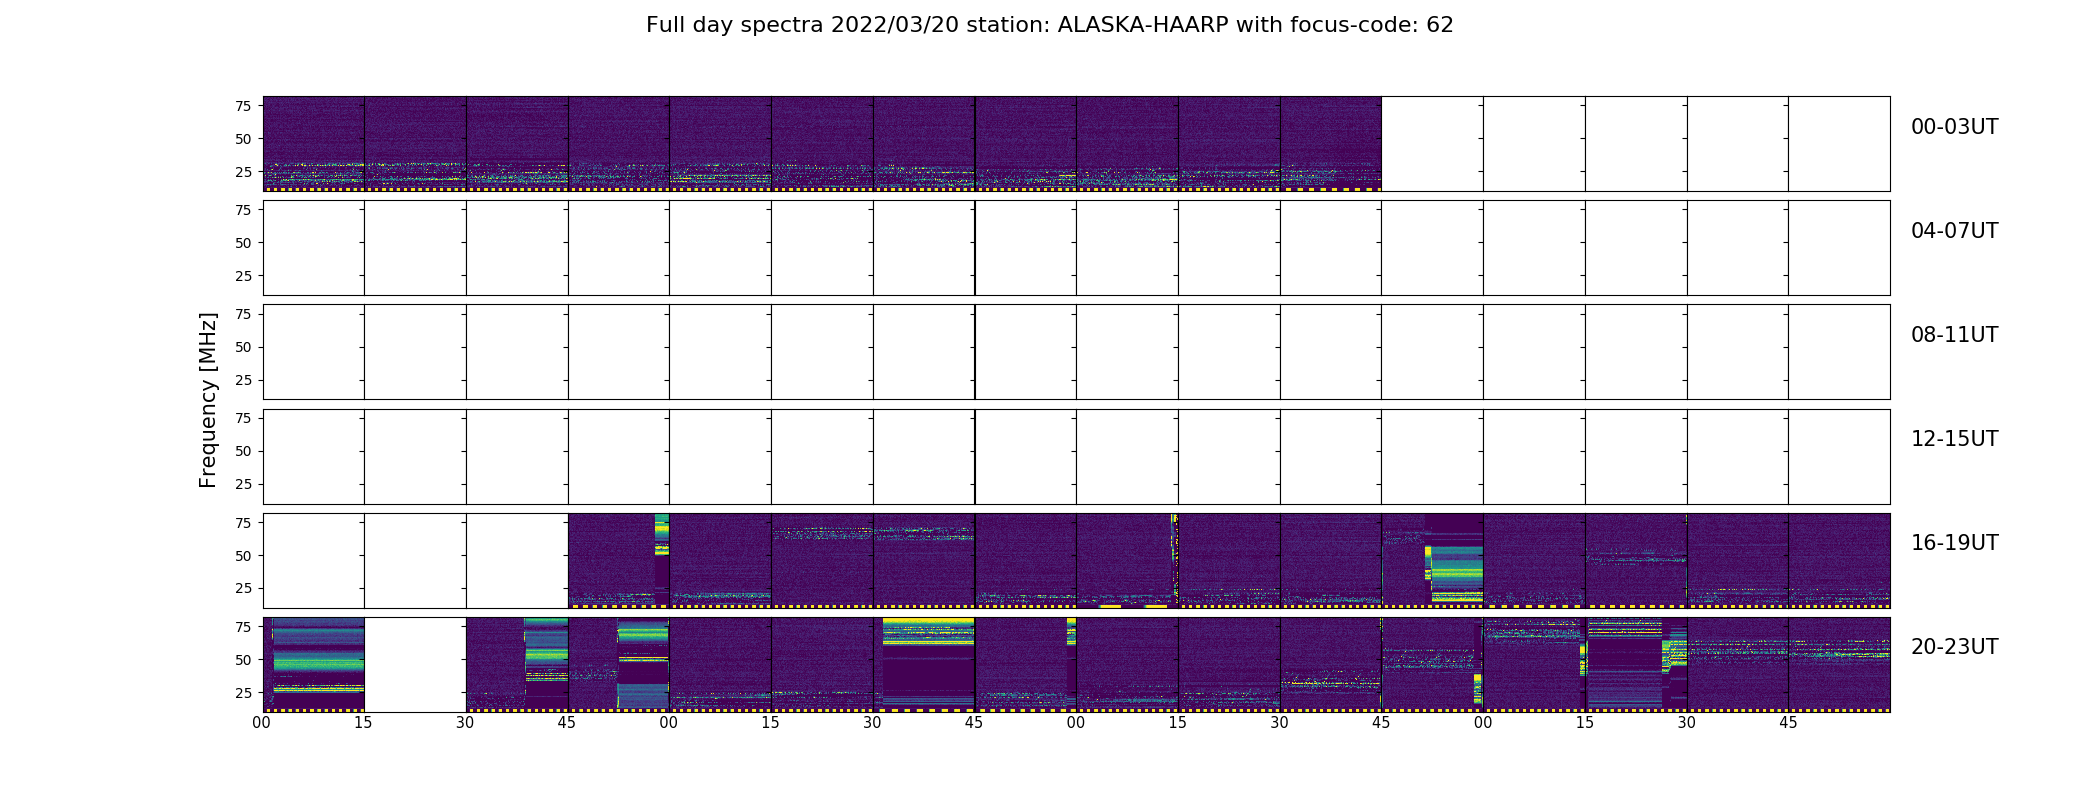Select the '50' y-tick of the 04-07UT row
The image size is (2100, 800).
click(243, 243)
